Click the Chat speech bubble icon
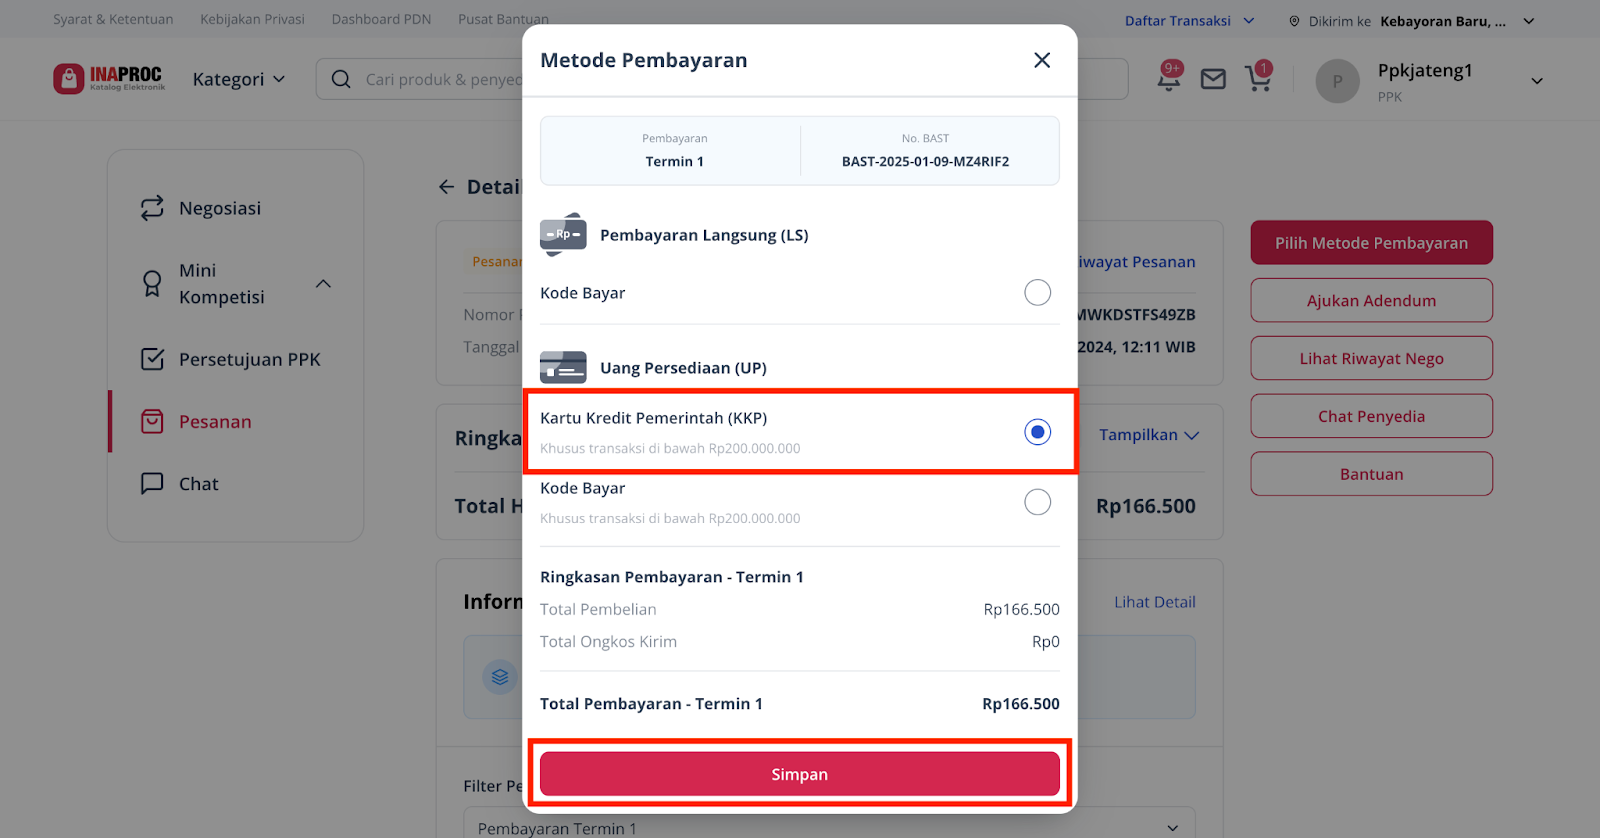 click(152, 484)
